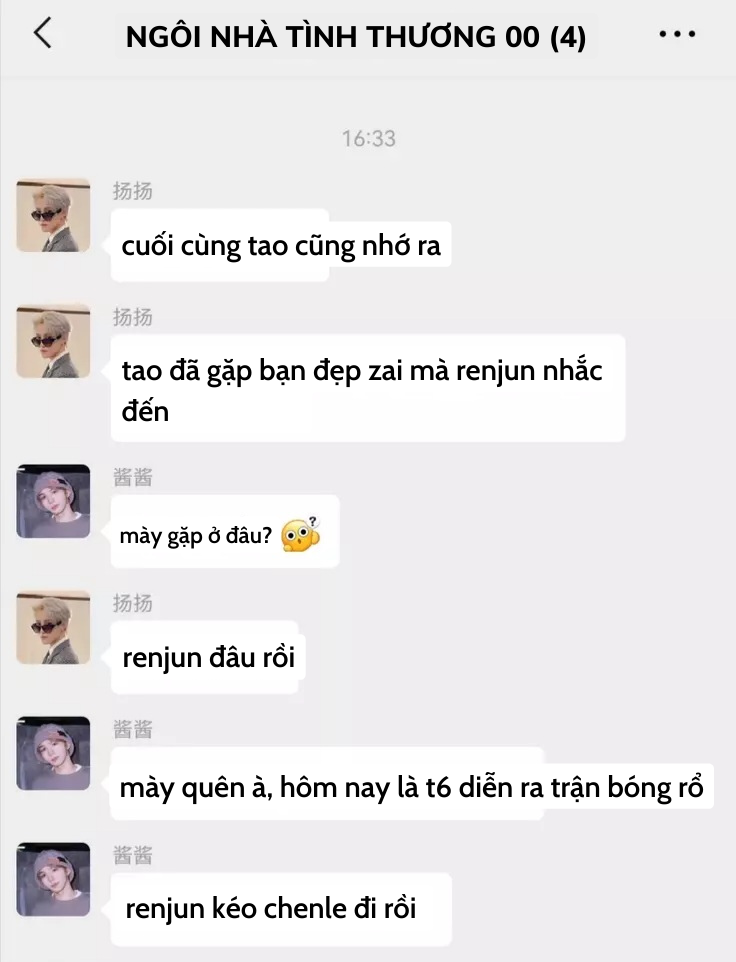Tap the thinking face emoji in message
Screen dimensions: 736x962
click(x=301, y=535)
